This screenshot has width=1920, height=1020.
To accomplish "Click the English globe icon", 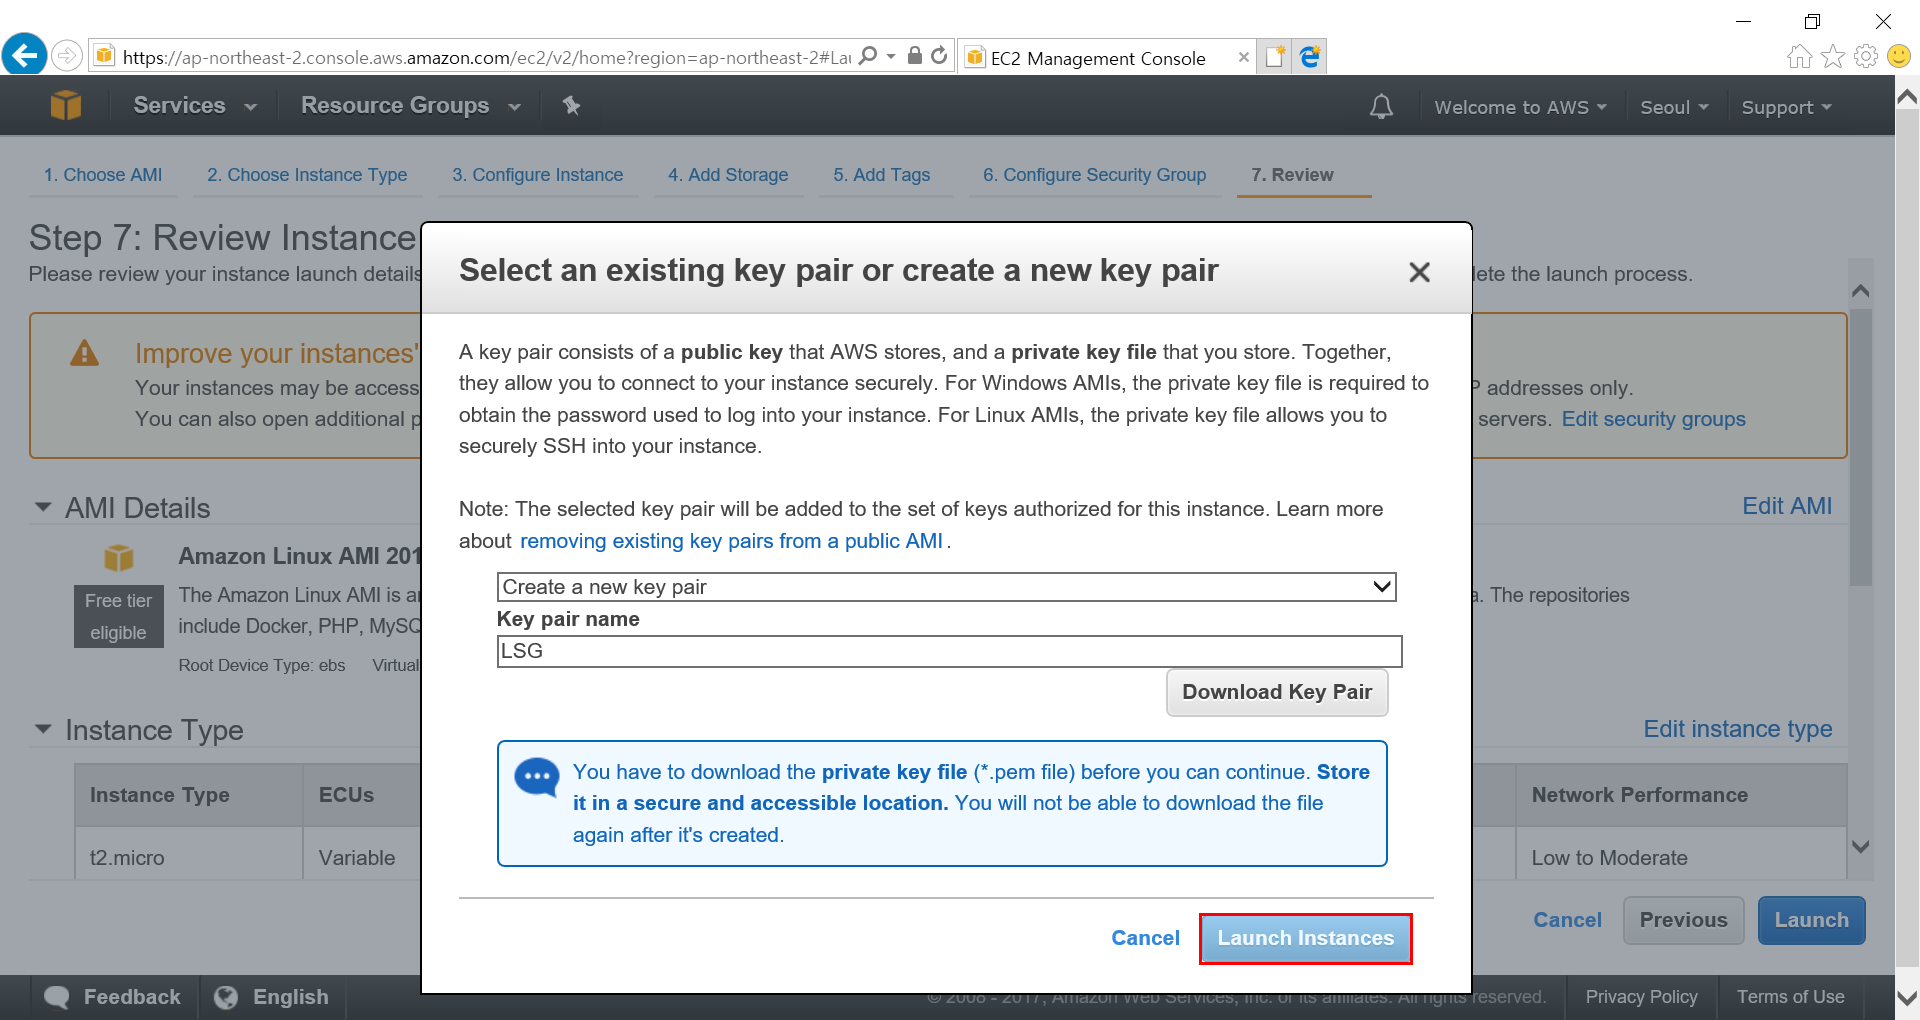I will [226, 997].
